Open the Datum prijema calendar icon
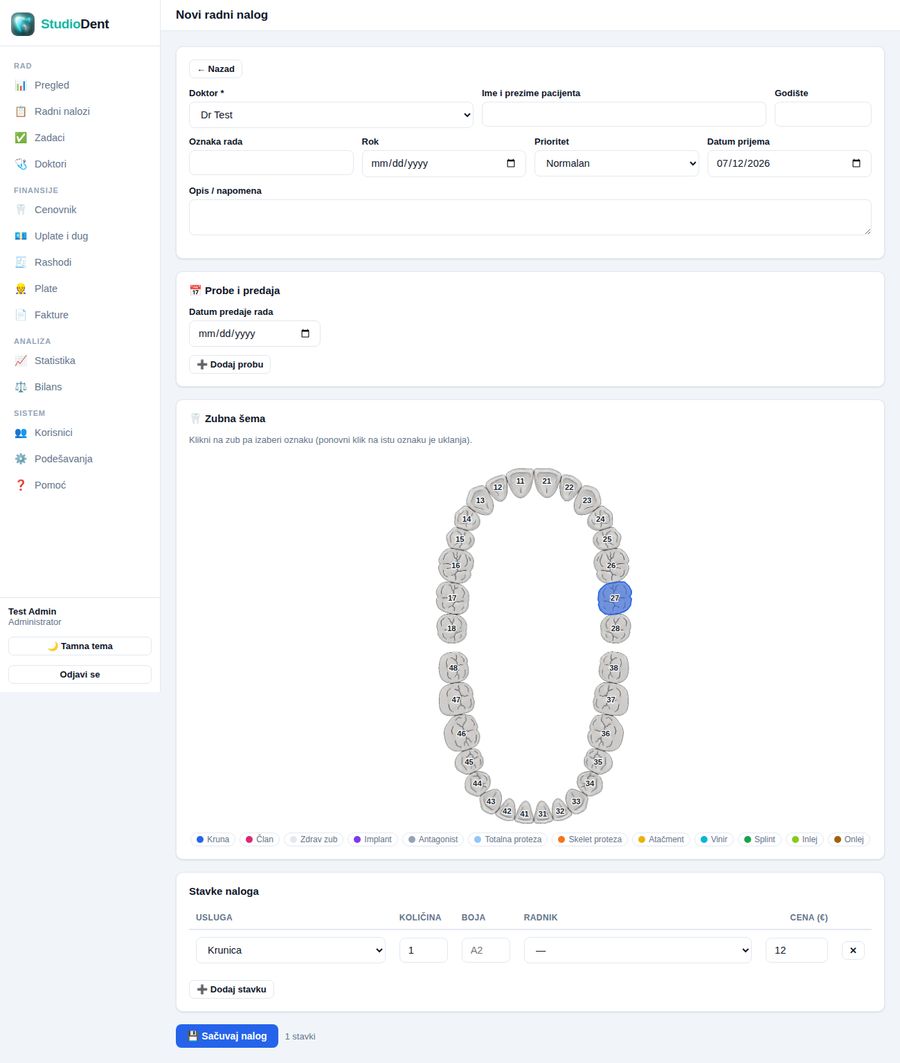900x1063 pixels. pyautogui.click(x=856, y=163)
